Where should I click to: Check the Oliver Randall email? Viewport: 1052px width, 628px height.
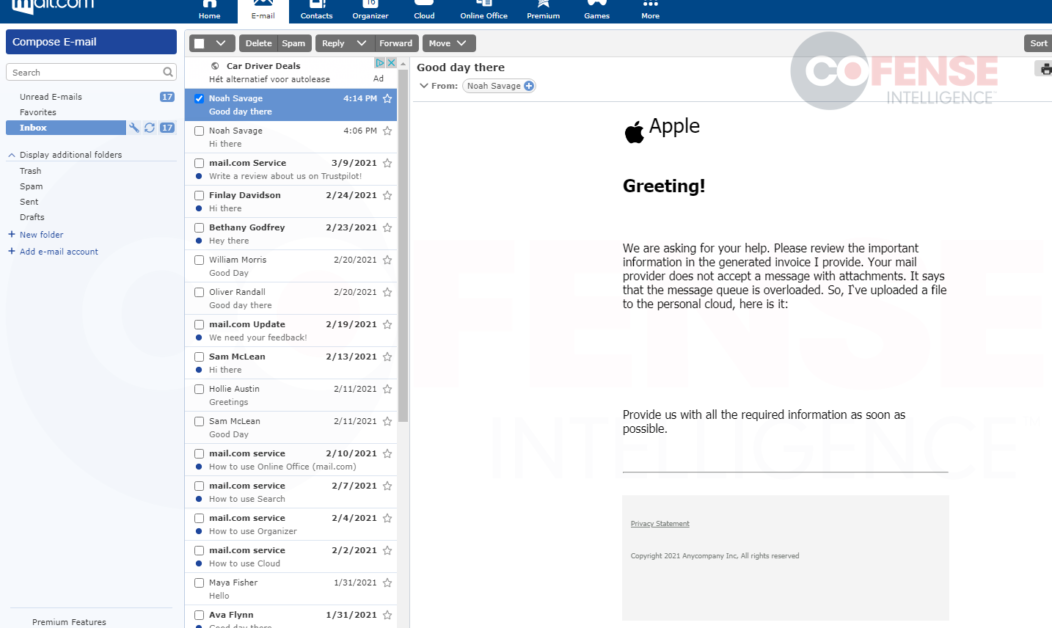coord(199,292)
